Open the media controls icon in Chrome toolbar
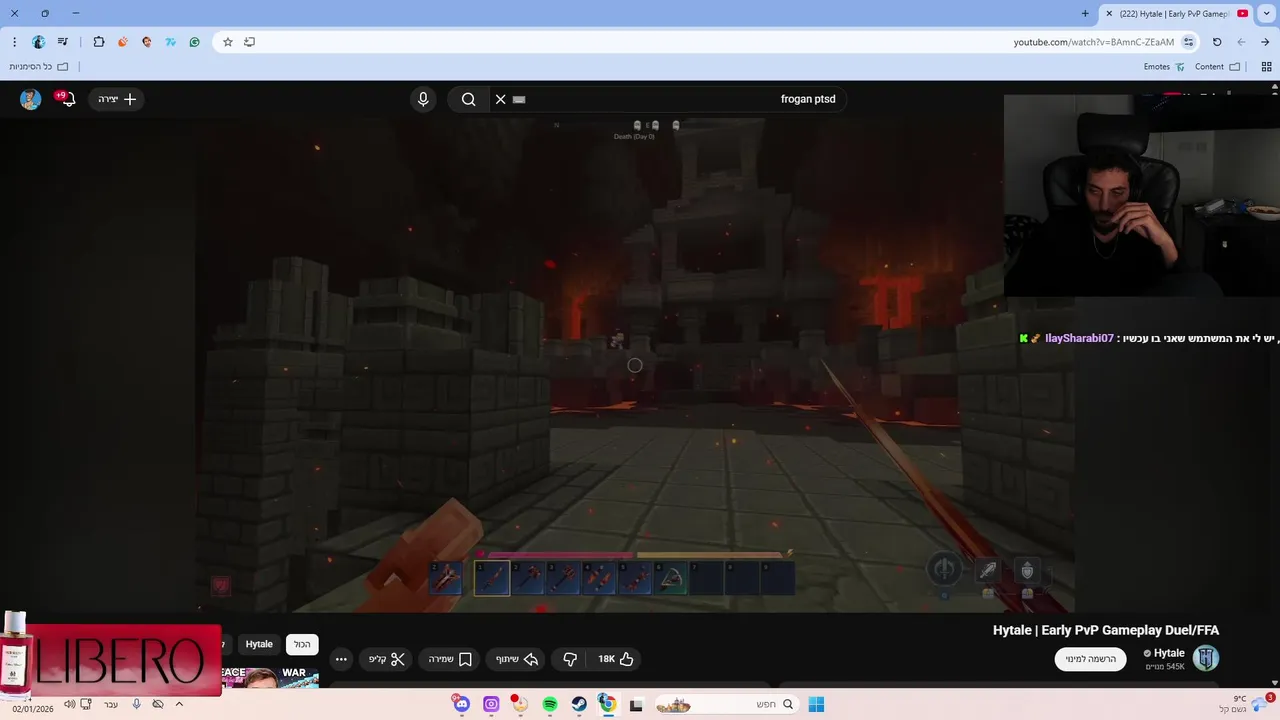This screenshot has width=1280, height=720. [x=63, y=42]
